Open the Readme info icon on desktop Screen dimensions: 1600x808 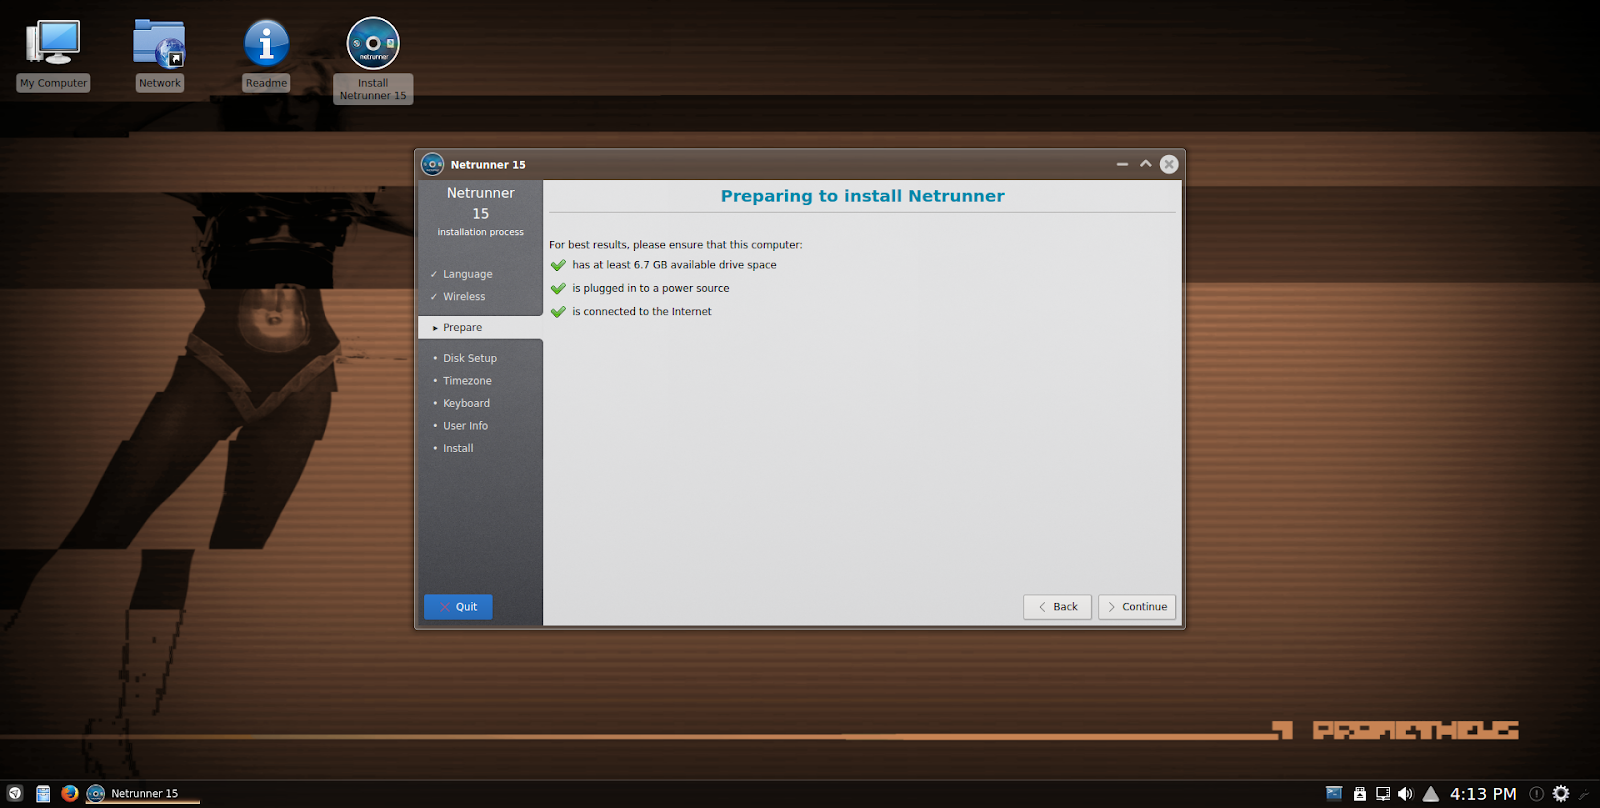(266, 56)
